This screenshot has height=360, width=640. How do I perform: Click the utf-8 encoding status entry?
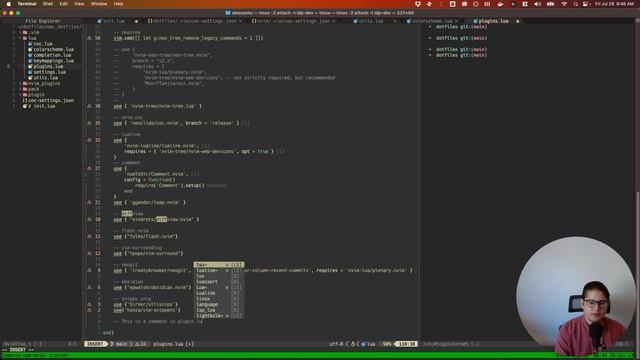(x=337, y=344)
